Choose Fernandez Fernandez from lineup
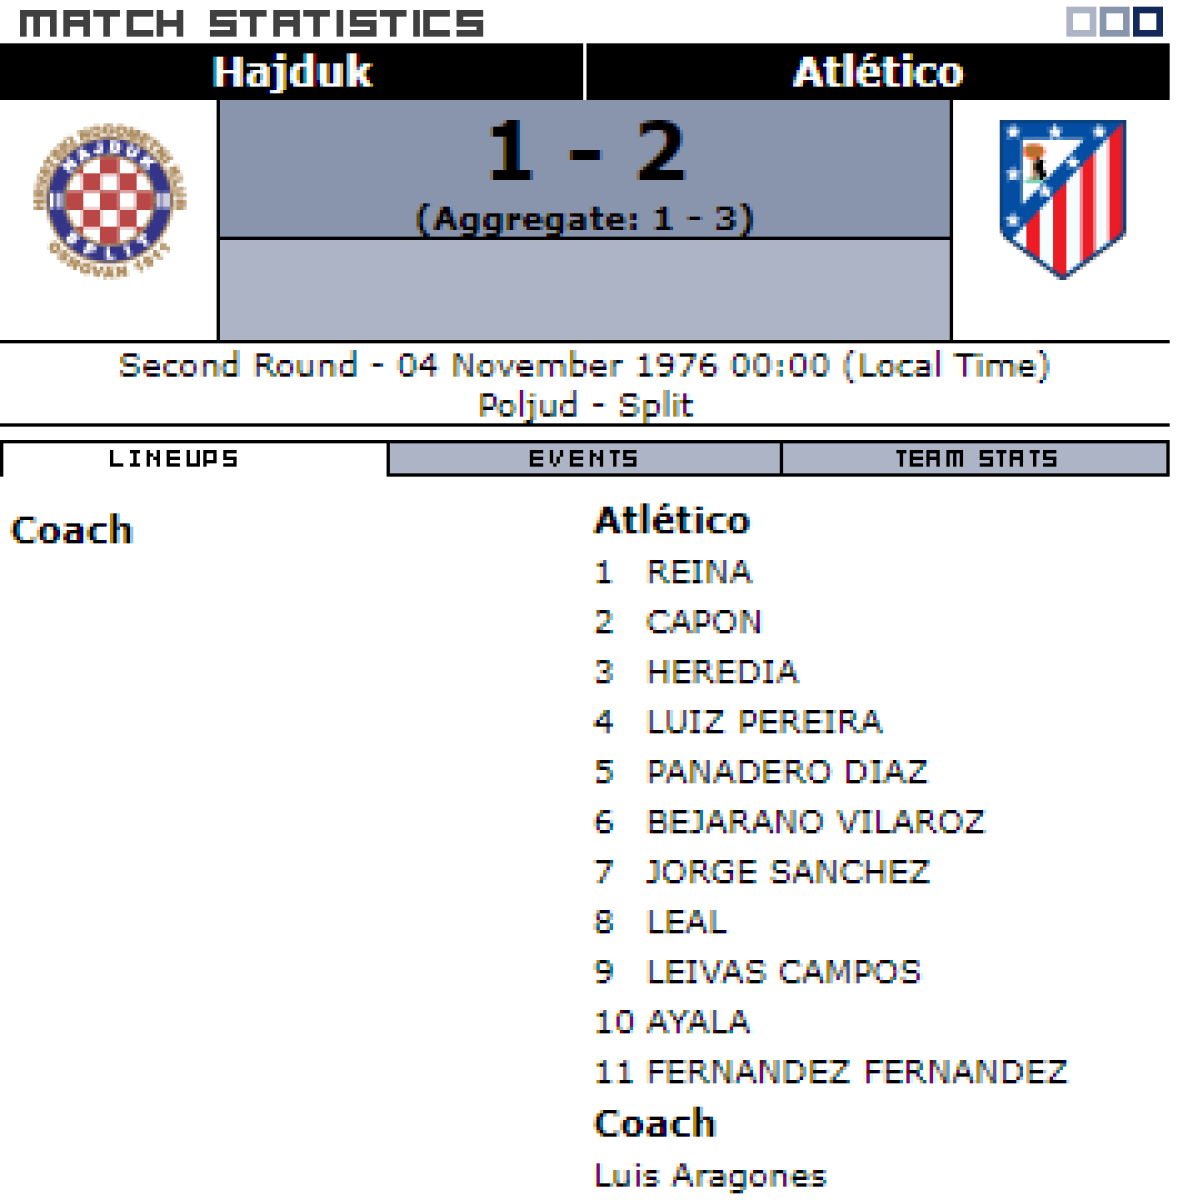 (857, 1072)
